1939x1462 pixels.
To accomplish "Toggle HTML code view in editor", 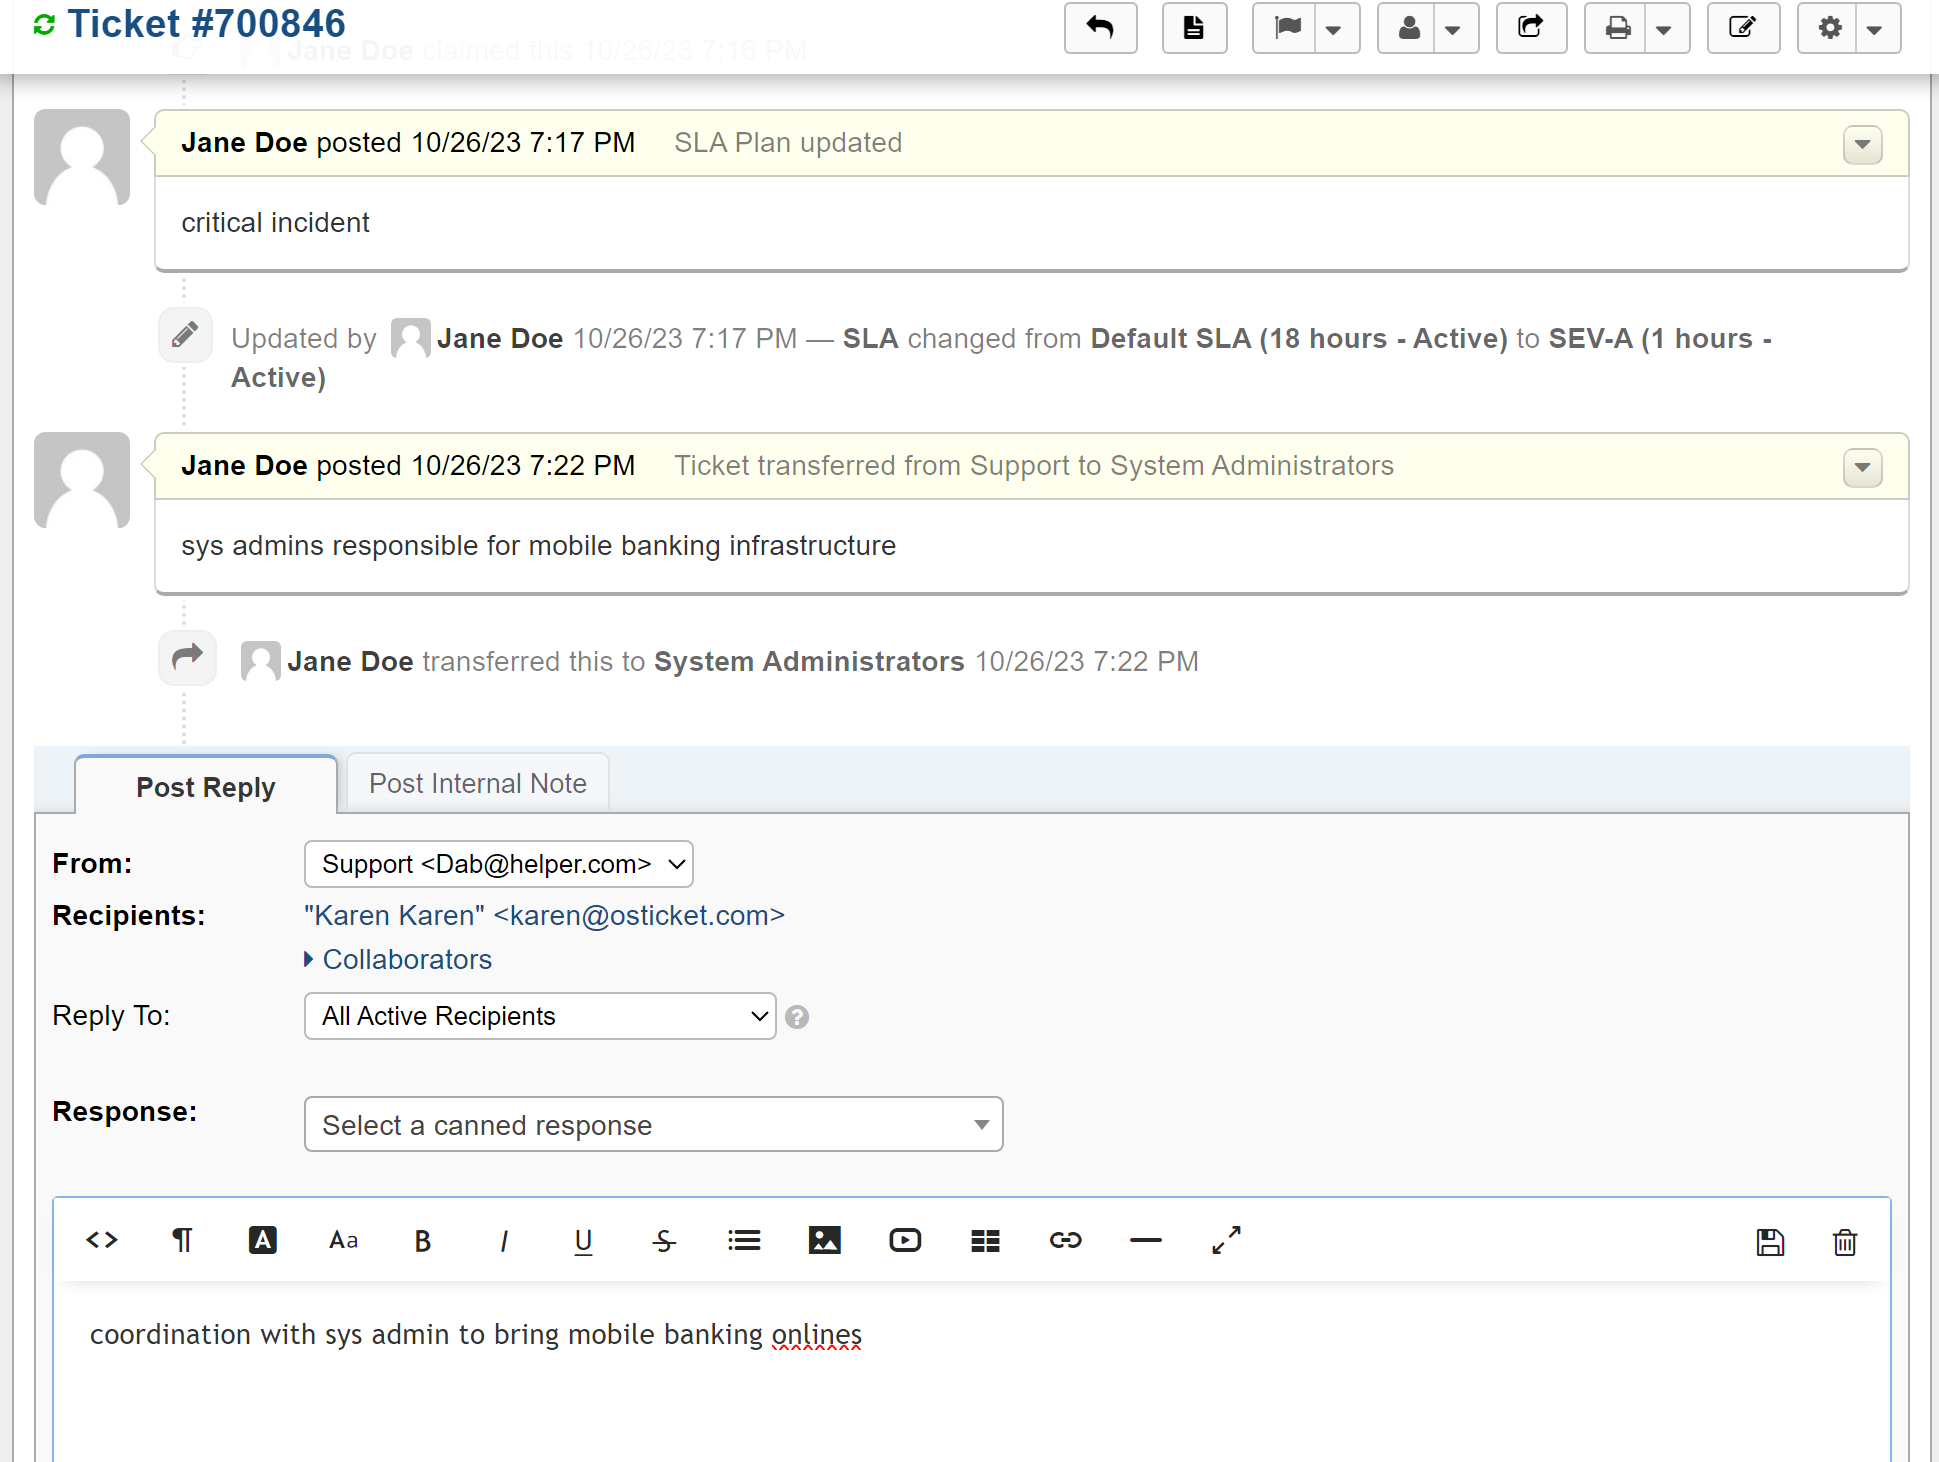I will tap(102, 1240).
